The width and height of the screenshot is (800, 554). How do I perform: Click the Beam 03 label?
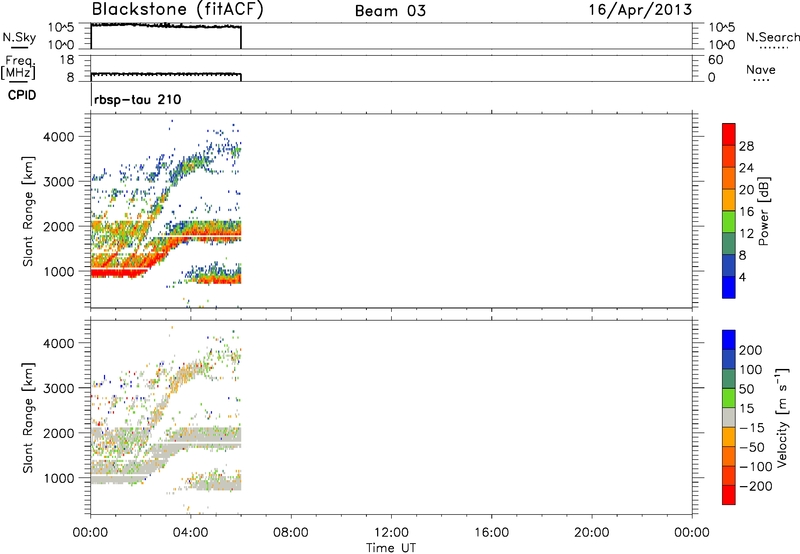tap(390, 11)
